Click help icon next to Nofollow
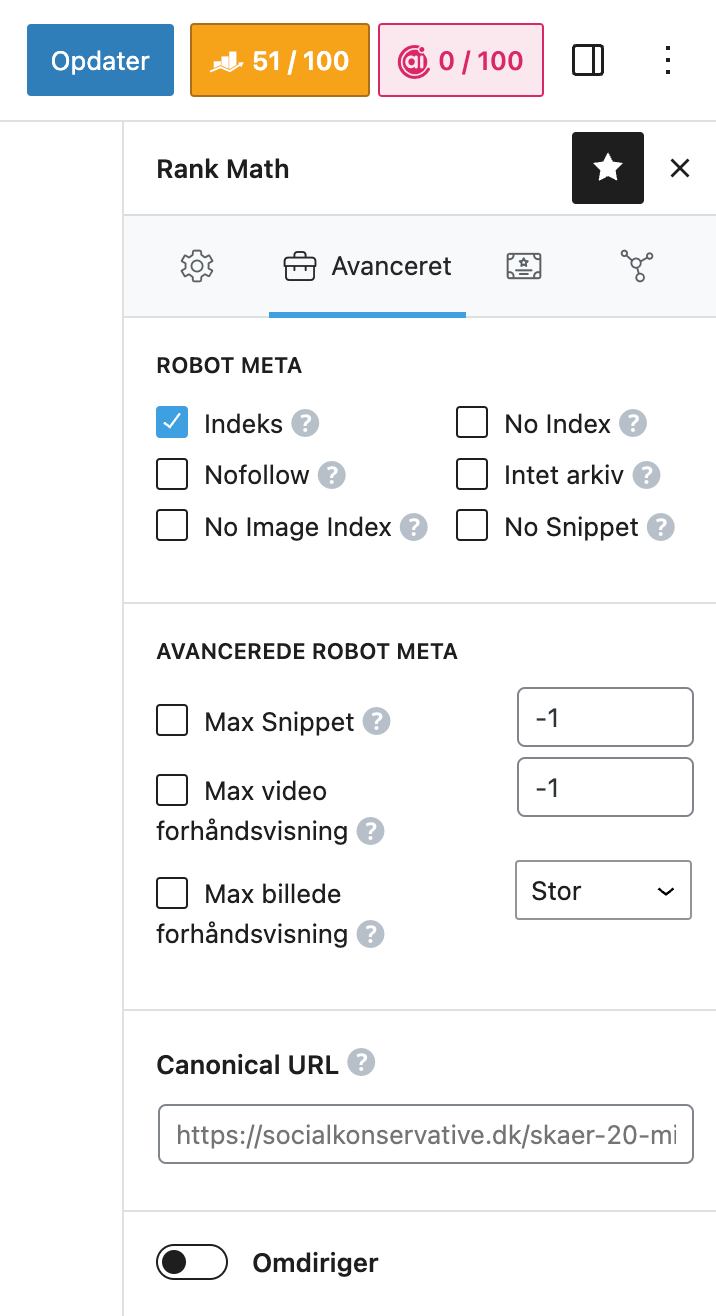This screenshot has width=716, height=1316. click(x=331, y=475)
